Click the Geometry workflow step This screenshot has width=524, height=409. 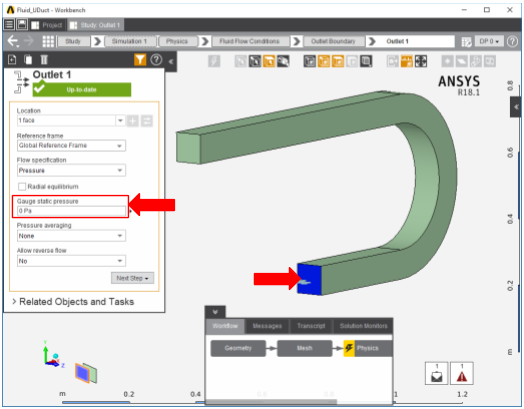(x=238, y=348)
